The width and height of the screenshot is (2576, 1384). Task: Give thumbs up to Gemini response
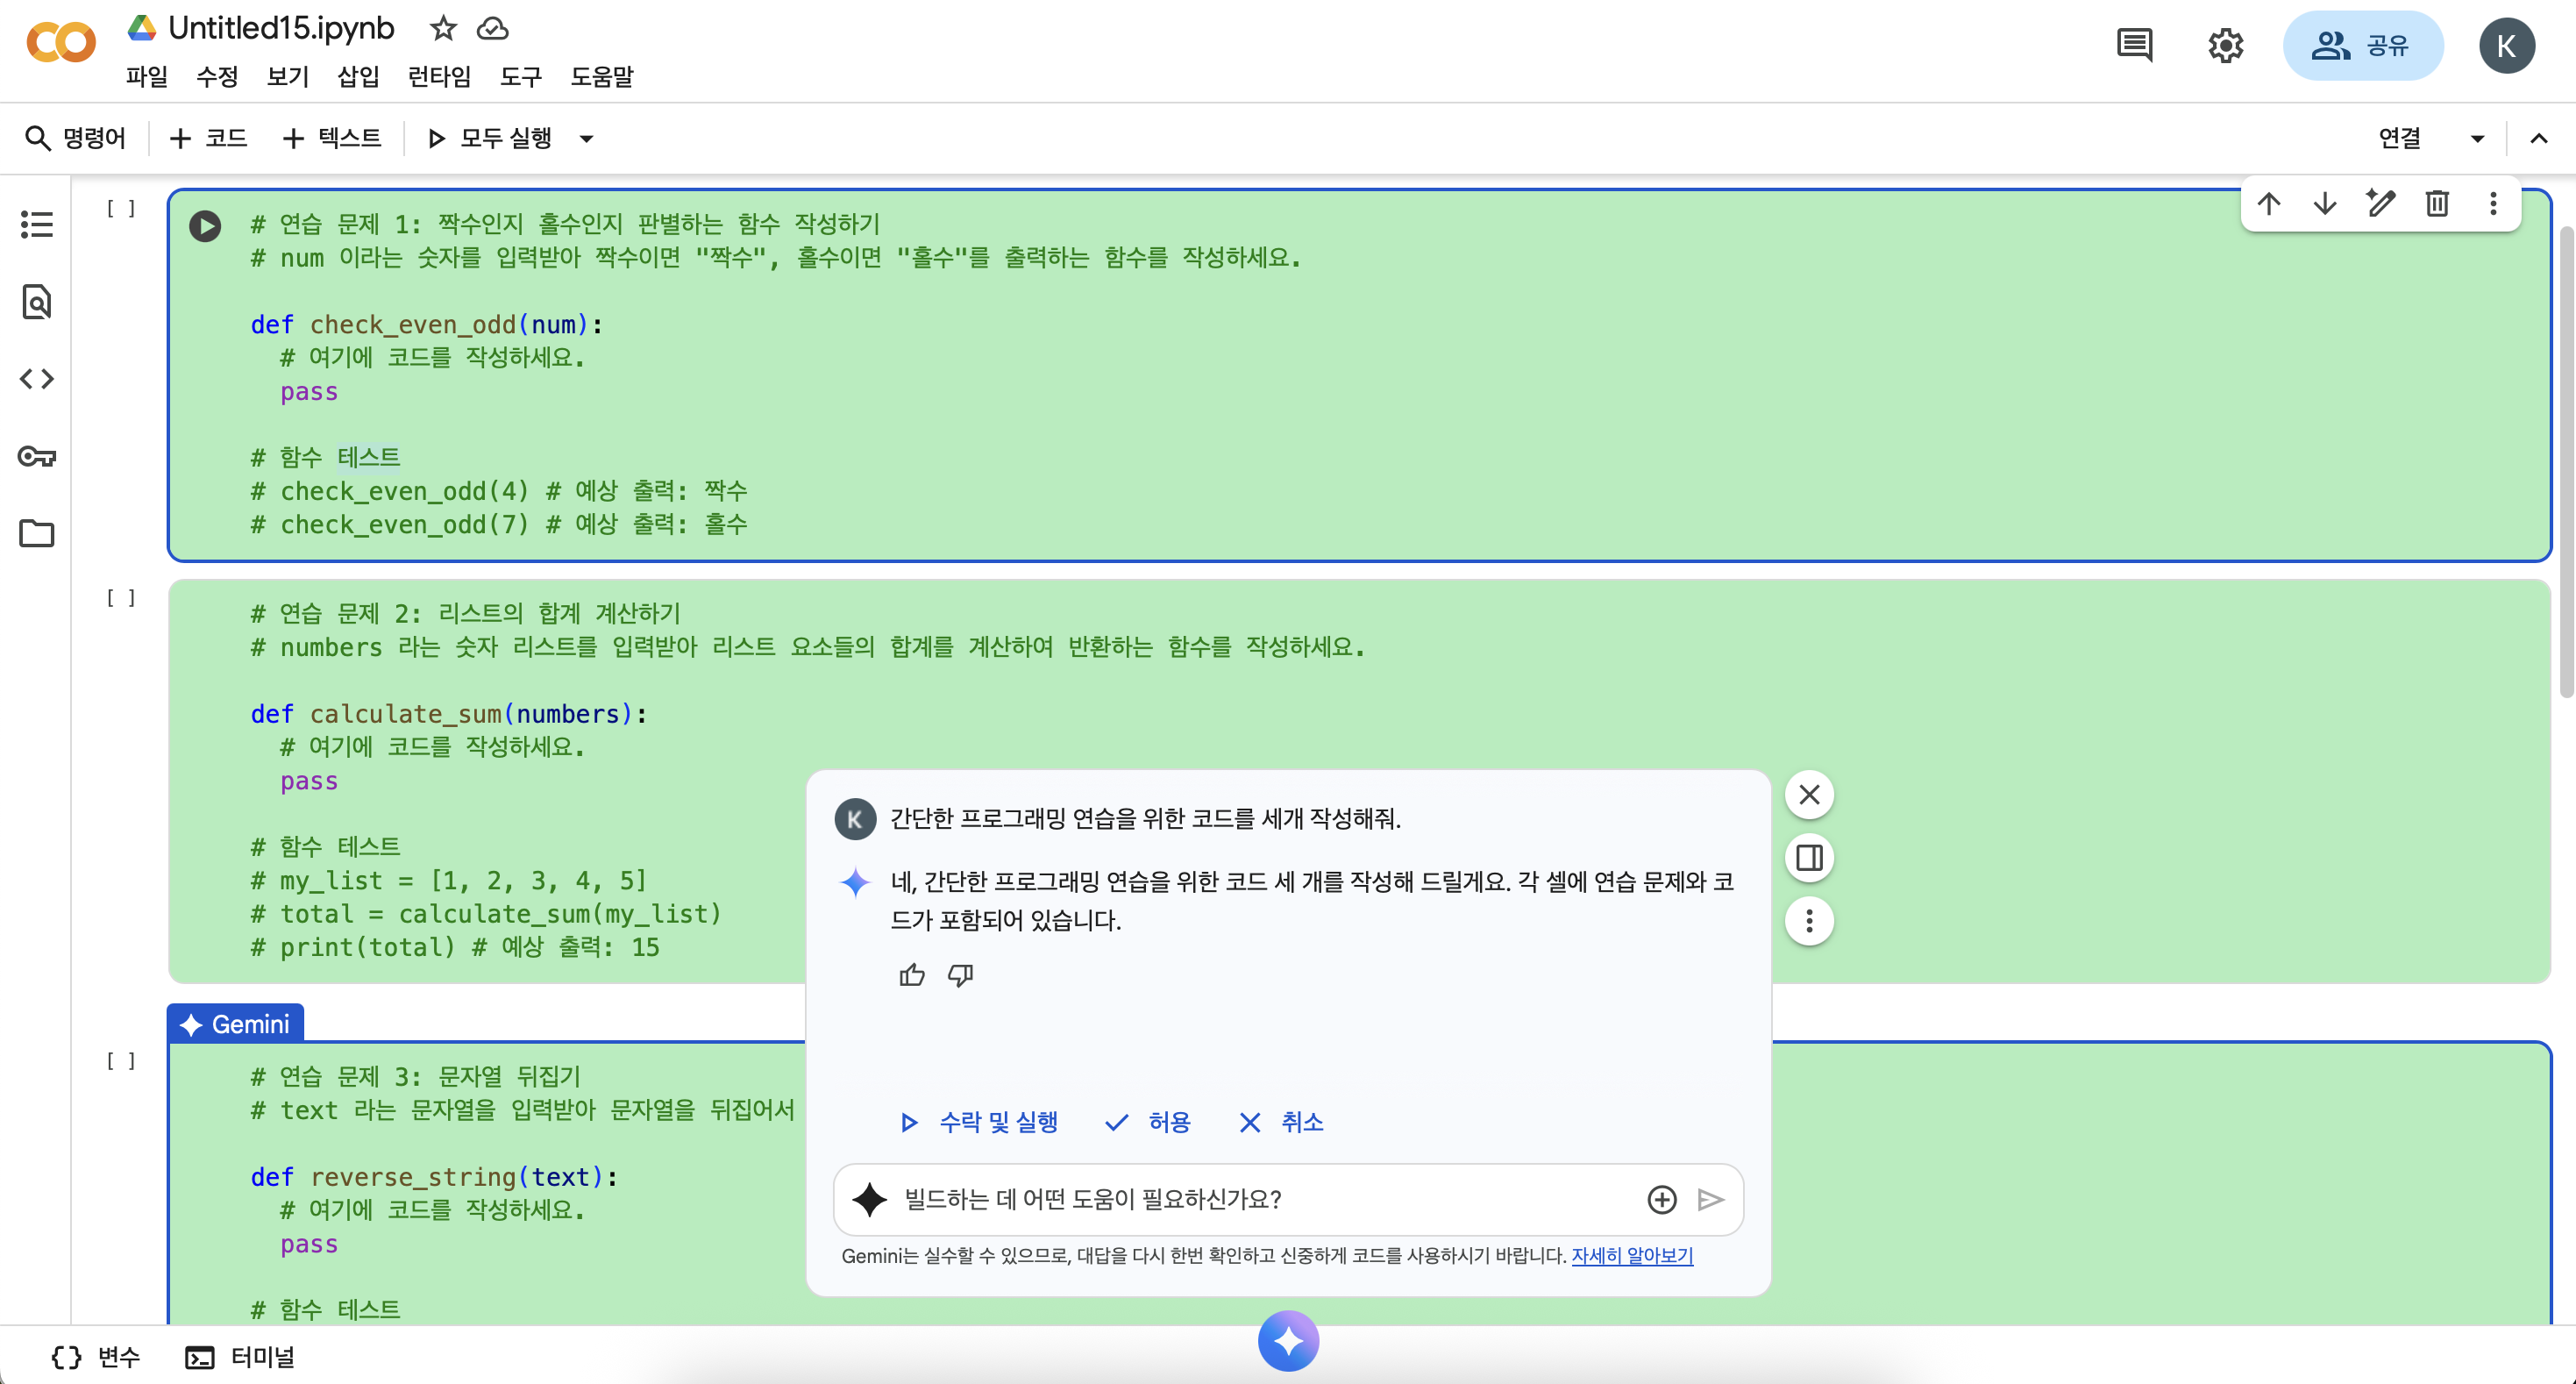pos(912,975)
